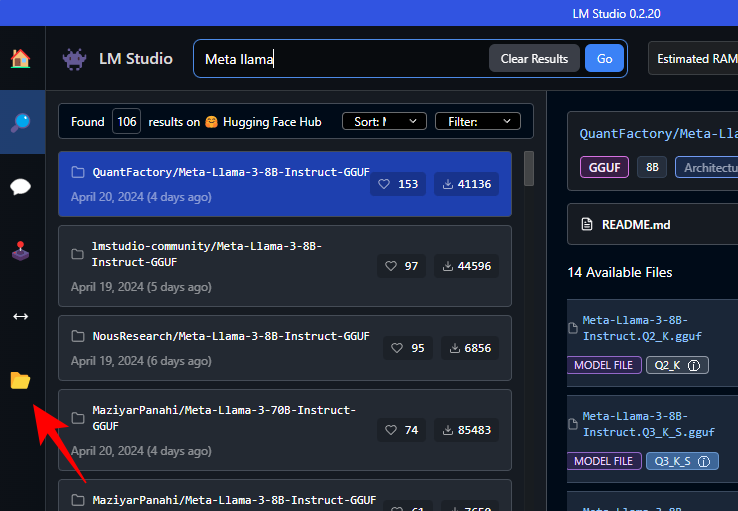
Task: Click heart likes badge showing 97
Action: click(x=401, y=266)
